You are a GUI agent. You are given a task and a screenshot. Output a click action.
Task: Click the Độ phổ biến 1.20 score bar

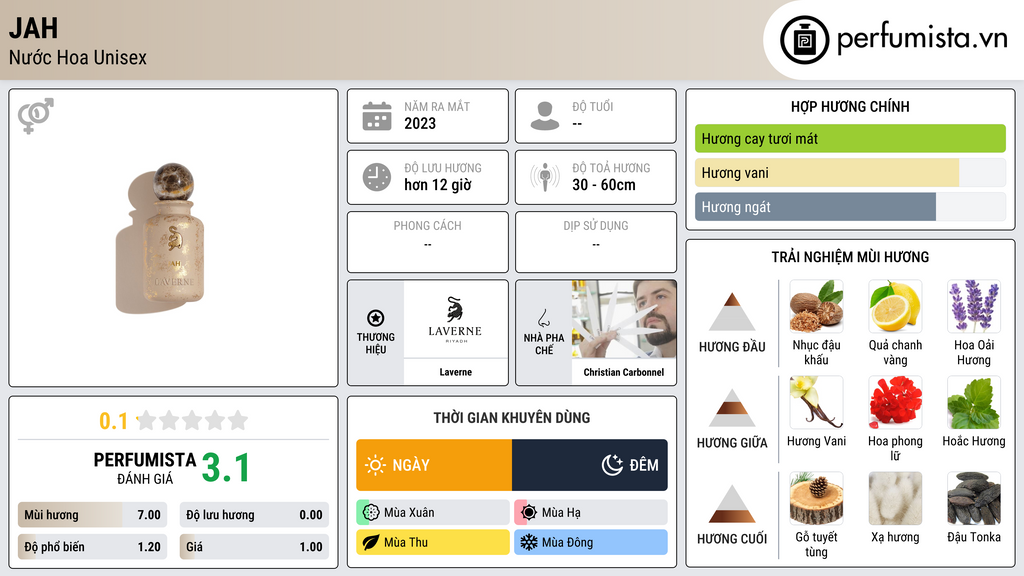click(x=92, y=547)
